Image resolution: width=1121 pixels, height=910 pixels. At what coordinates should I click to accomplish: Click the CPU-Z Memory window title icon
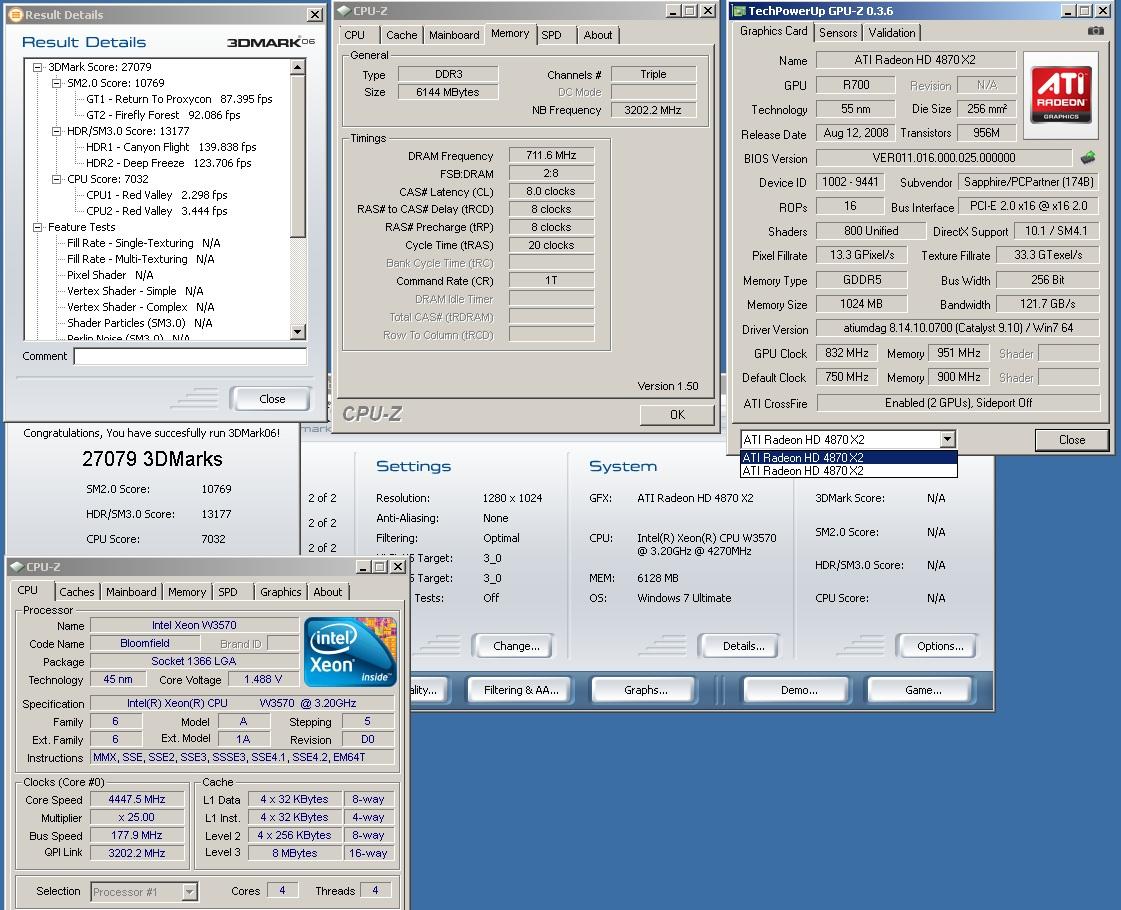pyautogui.click(x=343, y=11)
